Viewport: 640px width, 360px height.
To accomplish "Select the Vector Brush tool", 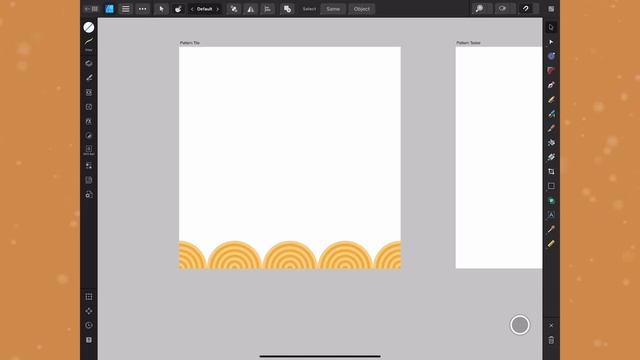I will point(551,114).
